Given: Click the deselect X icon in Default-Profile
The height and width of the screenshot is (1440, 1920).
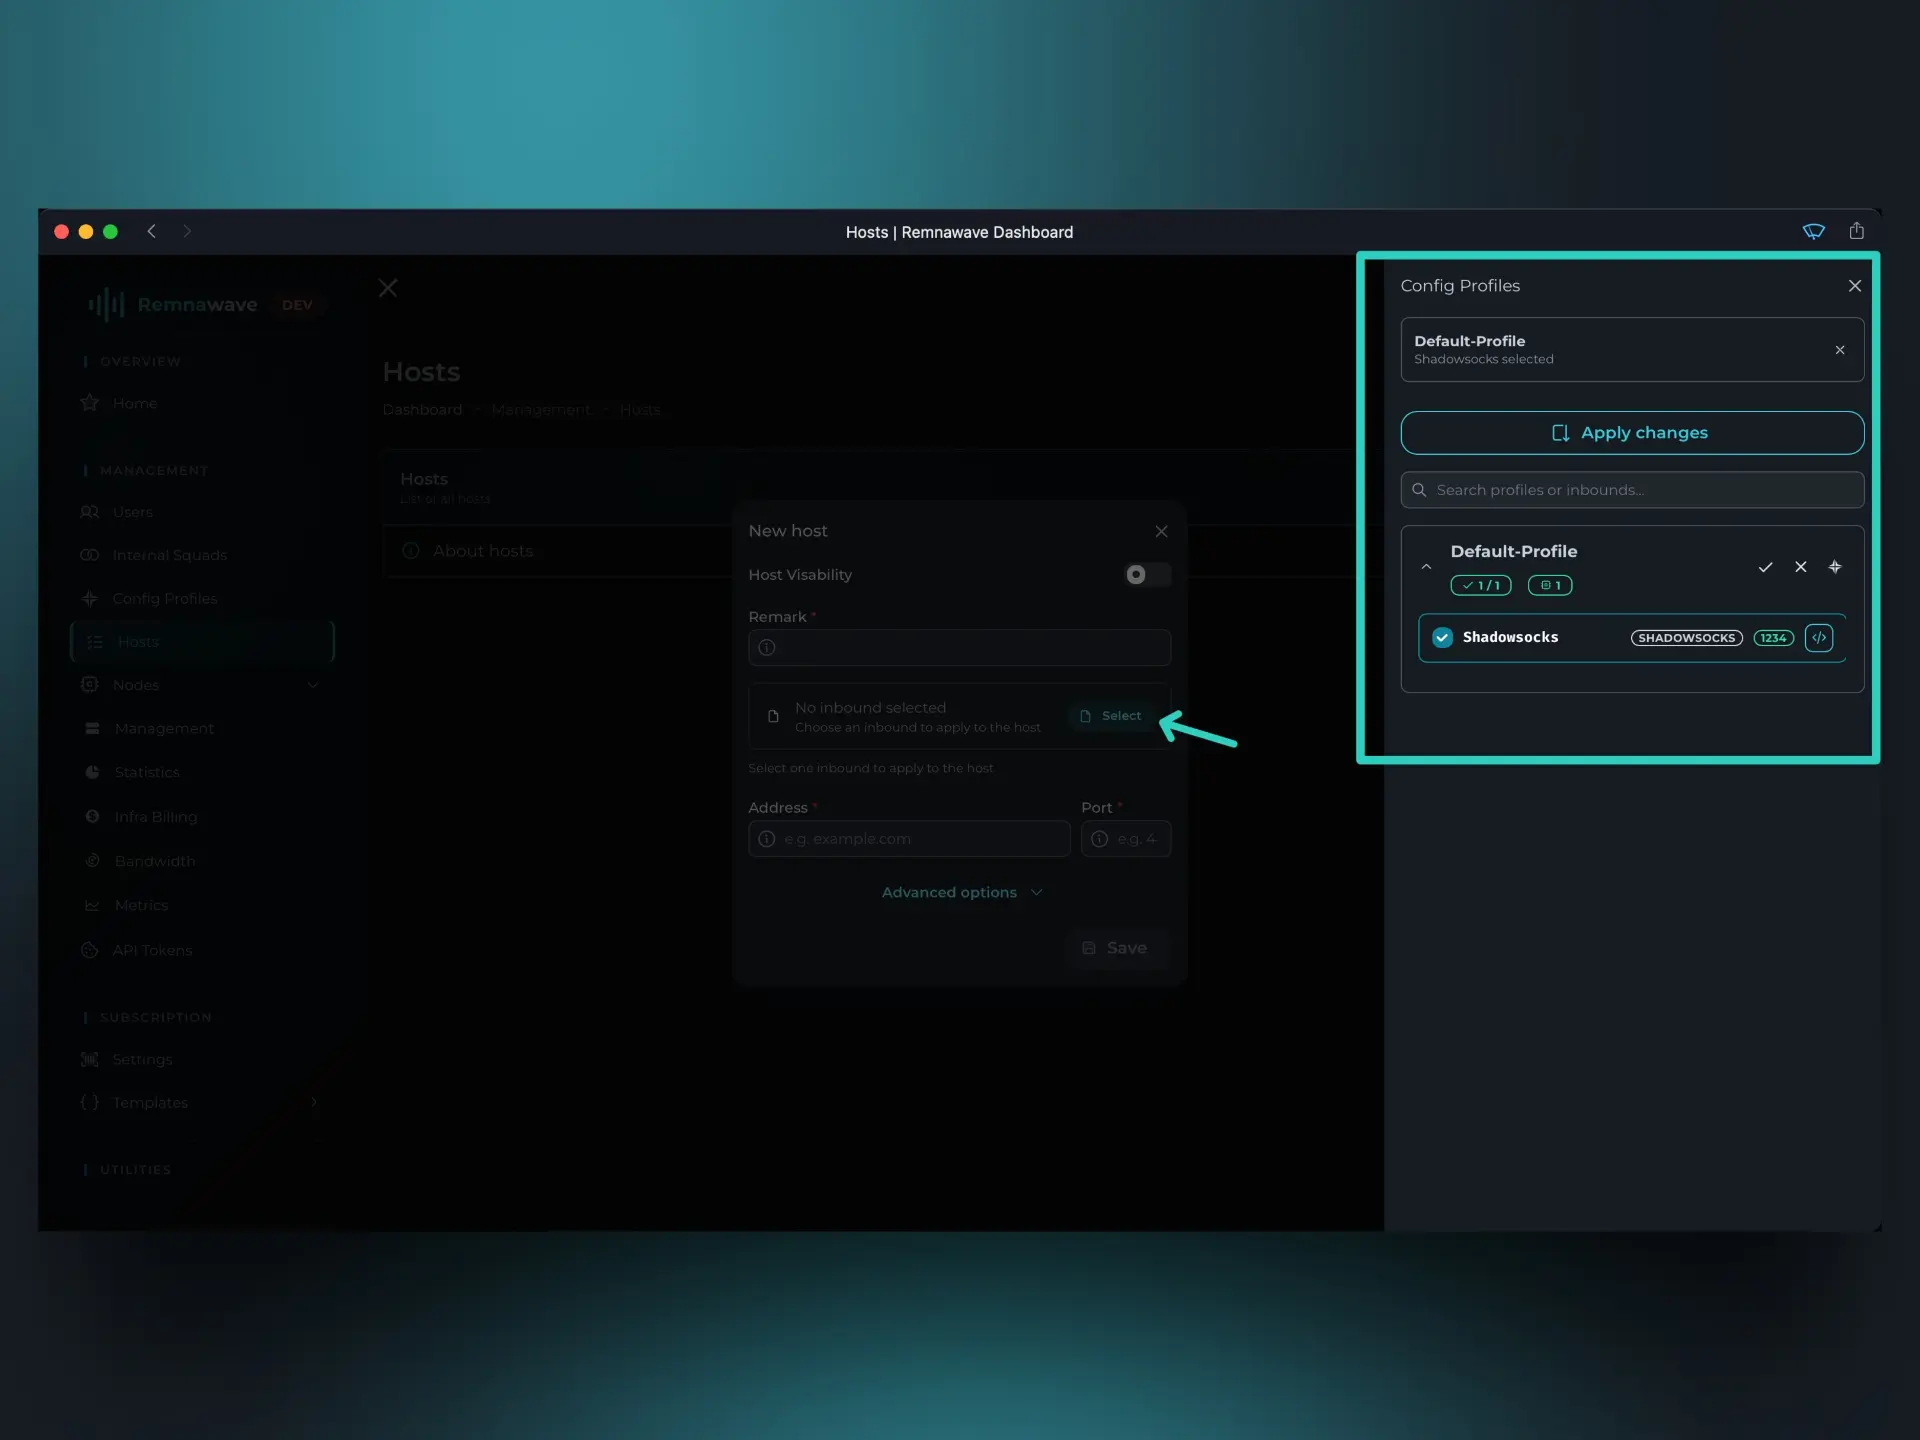Looking at the screenshot, I should 1801,567.
